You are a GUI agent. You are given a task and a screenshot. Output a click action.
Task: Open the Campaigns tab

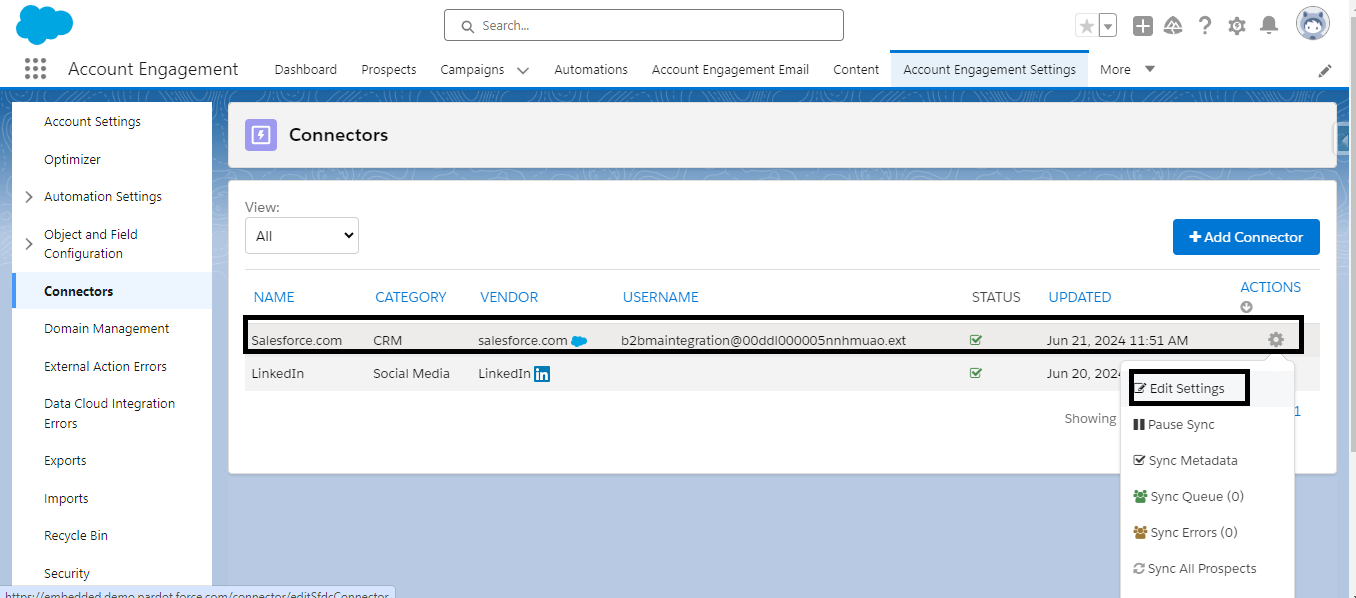pos(472,70)
